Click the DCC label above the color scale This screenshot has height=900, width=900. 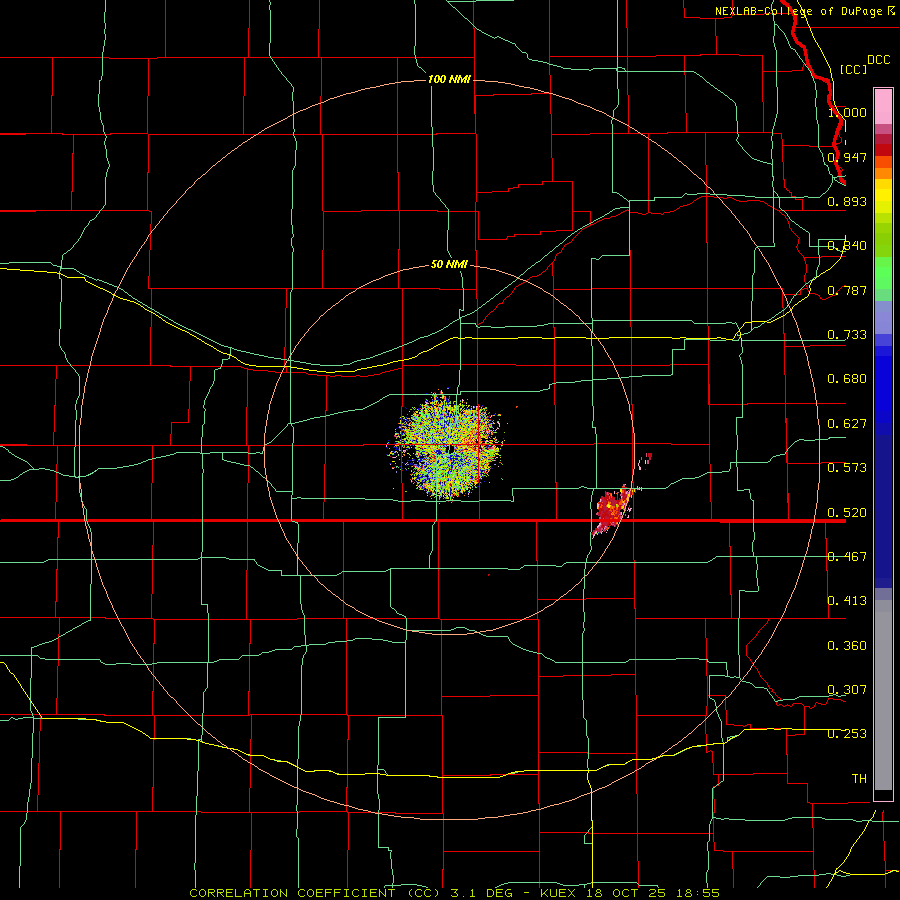pyautogui.click(x=879, y=60)
